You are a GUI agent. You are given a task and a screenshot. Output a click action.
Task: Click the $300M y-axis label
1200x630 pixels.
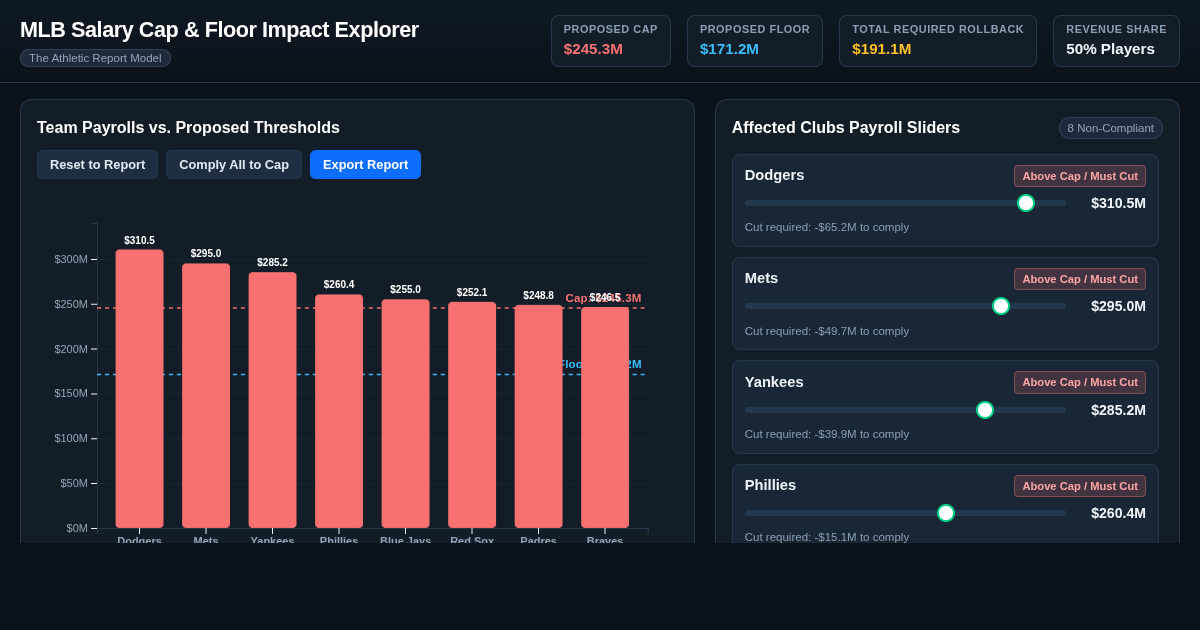[x=71, y=259]
